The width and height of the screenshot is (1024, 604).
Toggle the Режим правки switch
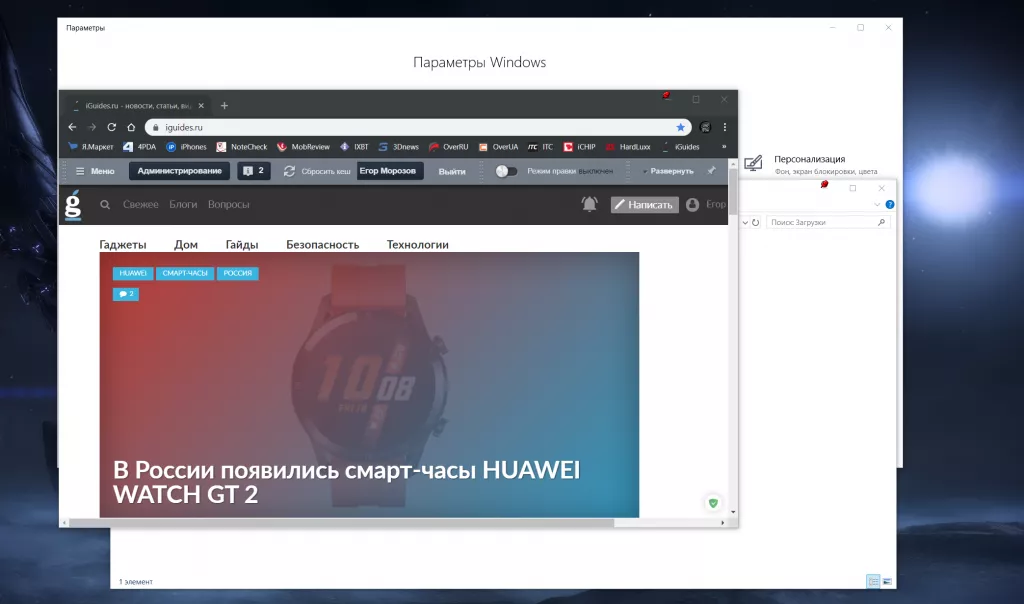[505, 171]
